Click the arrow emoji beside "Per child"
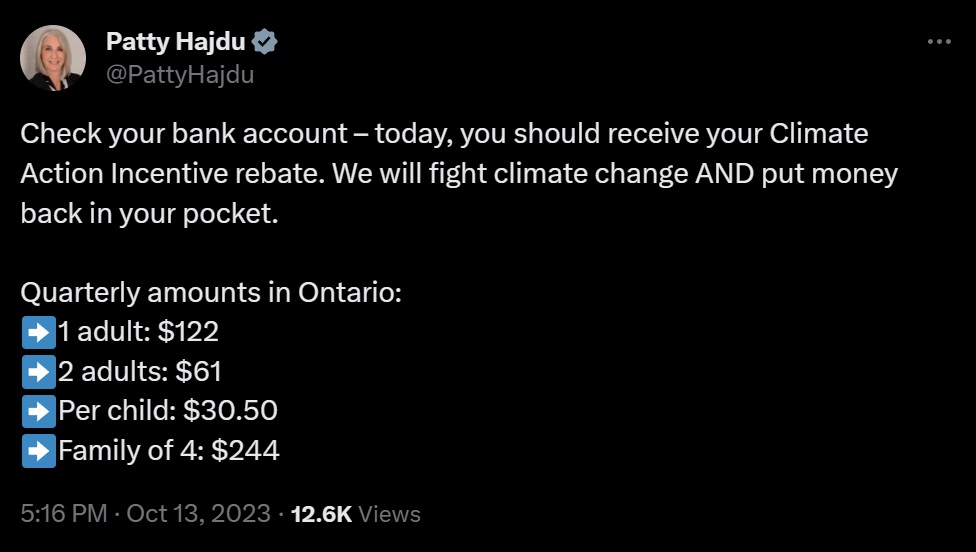 pyautogui.click(x=38, y=411)
